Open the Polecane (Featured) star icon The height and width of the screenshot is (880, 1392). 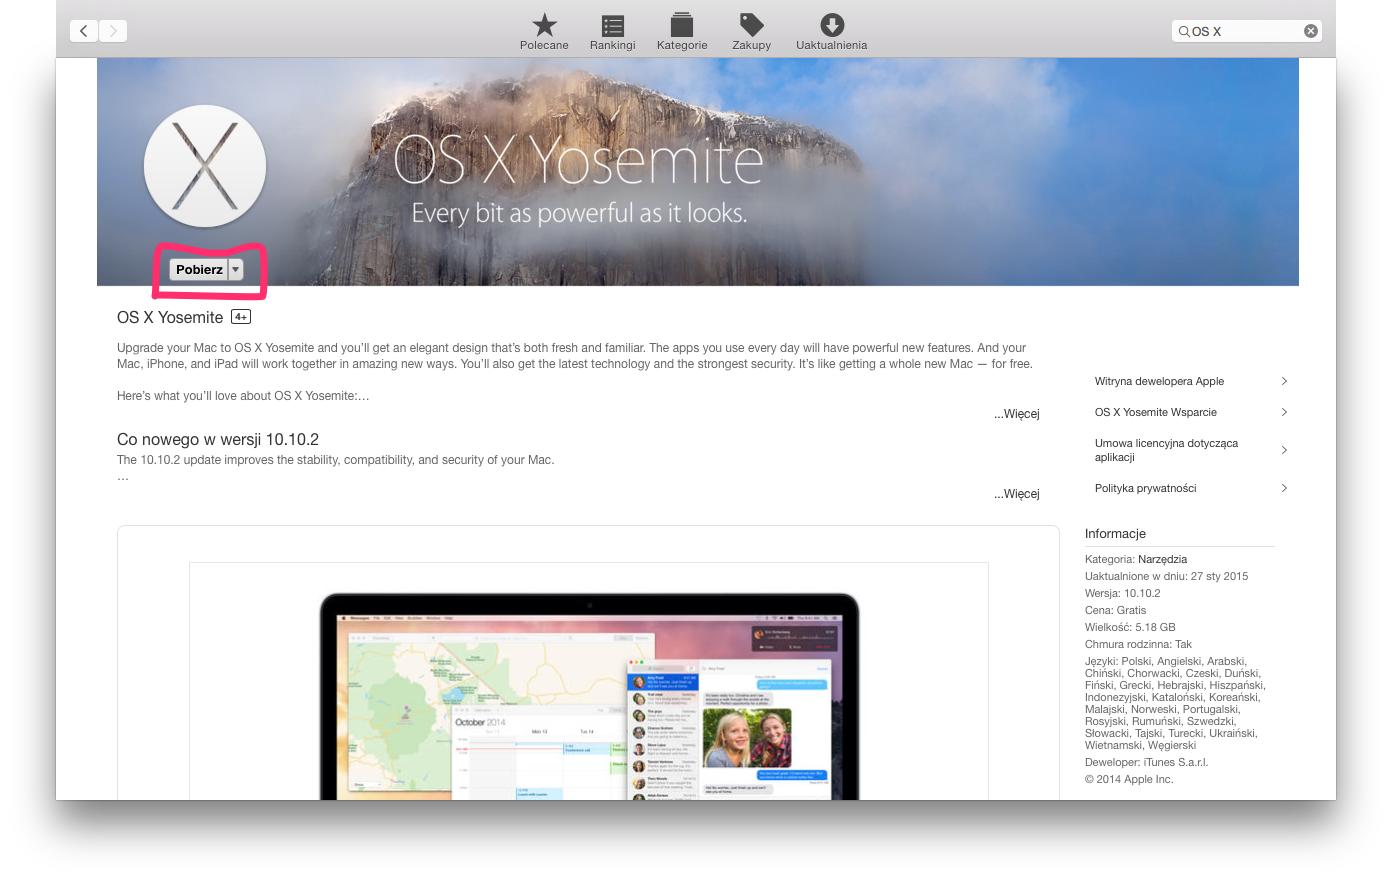click(x=544, y=26)
